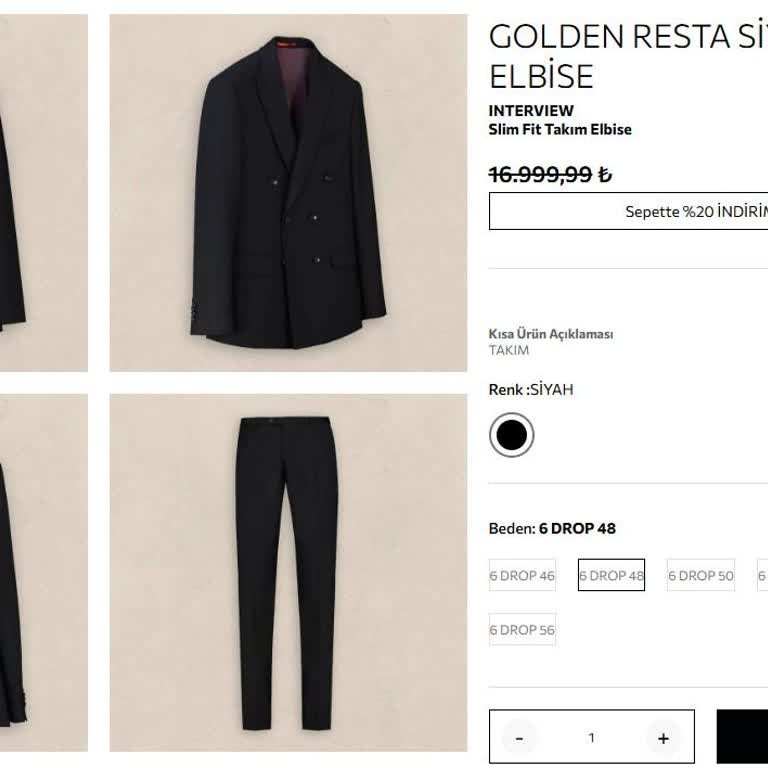
Task: Click the crossed-out price 16.999,99 ₺
Action: coord(550,174)
